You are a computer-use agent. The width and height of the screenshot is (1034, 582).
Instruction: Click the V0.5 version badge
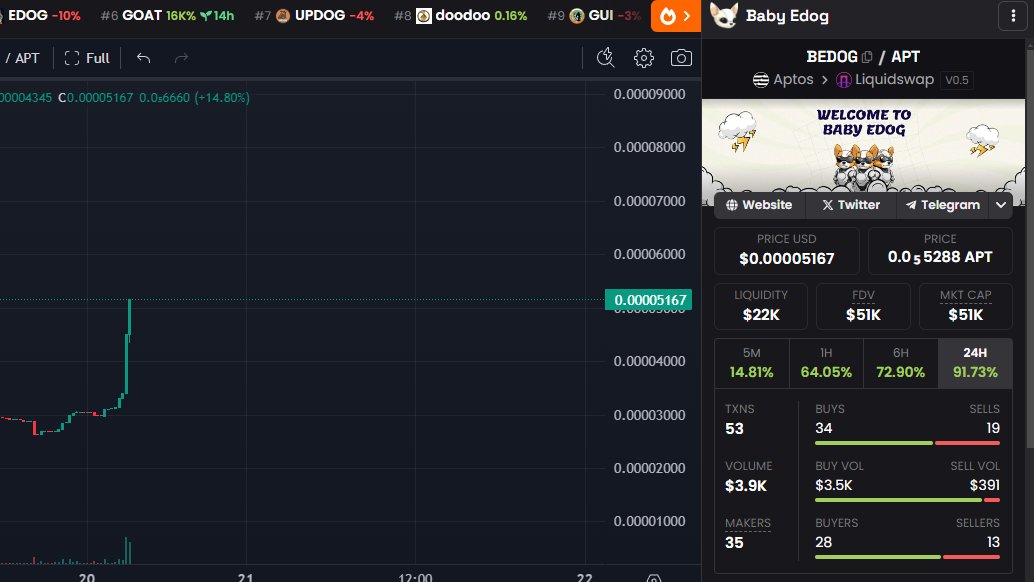(957, 80)
